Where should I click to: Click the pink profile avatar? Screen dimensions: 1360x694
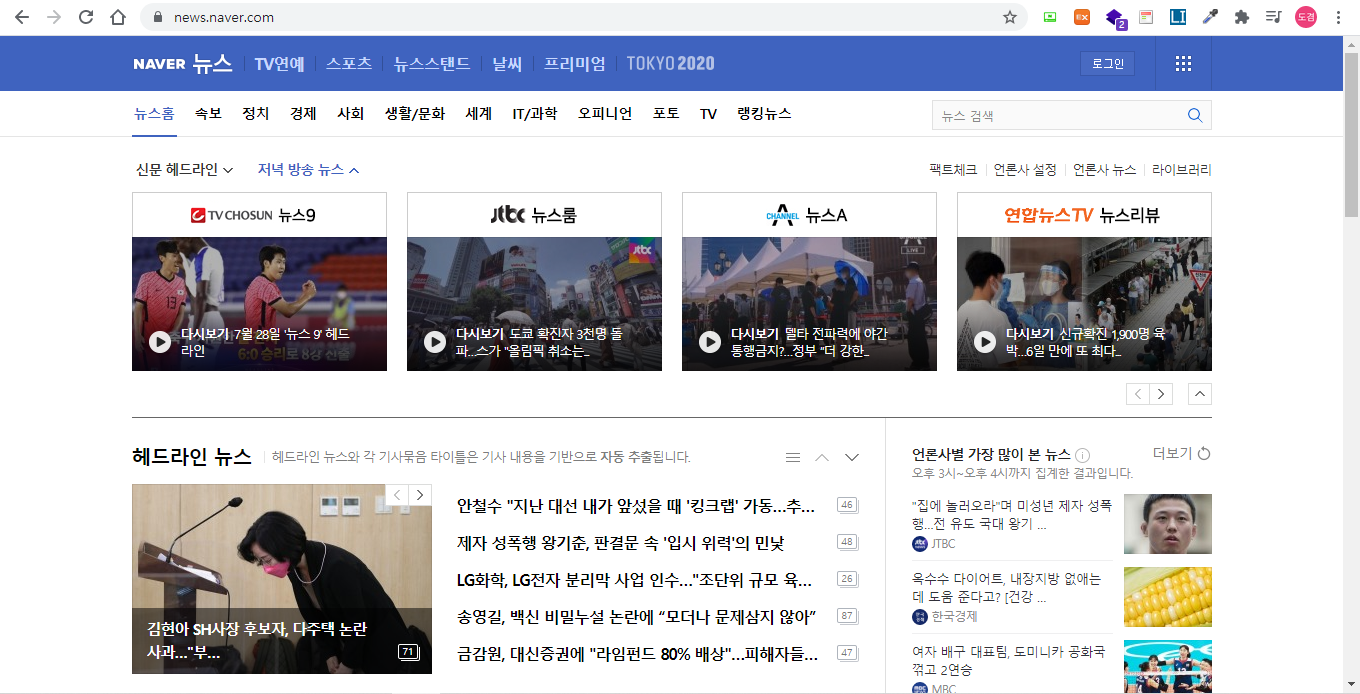1306,17
